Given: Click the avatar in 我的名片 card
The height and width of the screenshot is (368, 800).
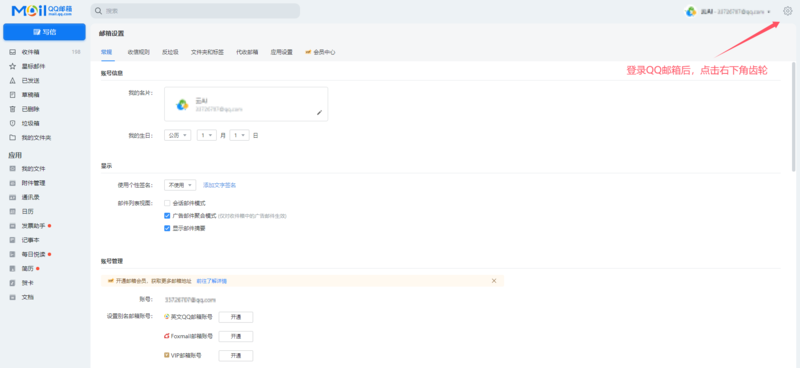Looking at the screenshot, I should click(182, 104).
